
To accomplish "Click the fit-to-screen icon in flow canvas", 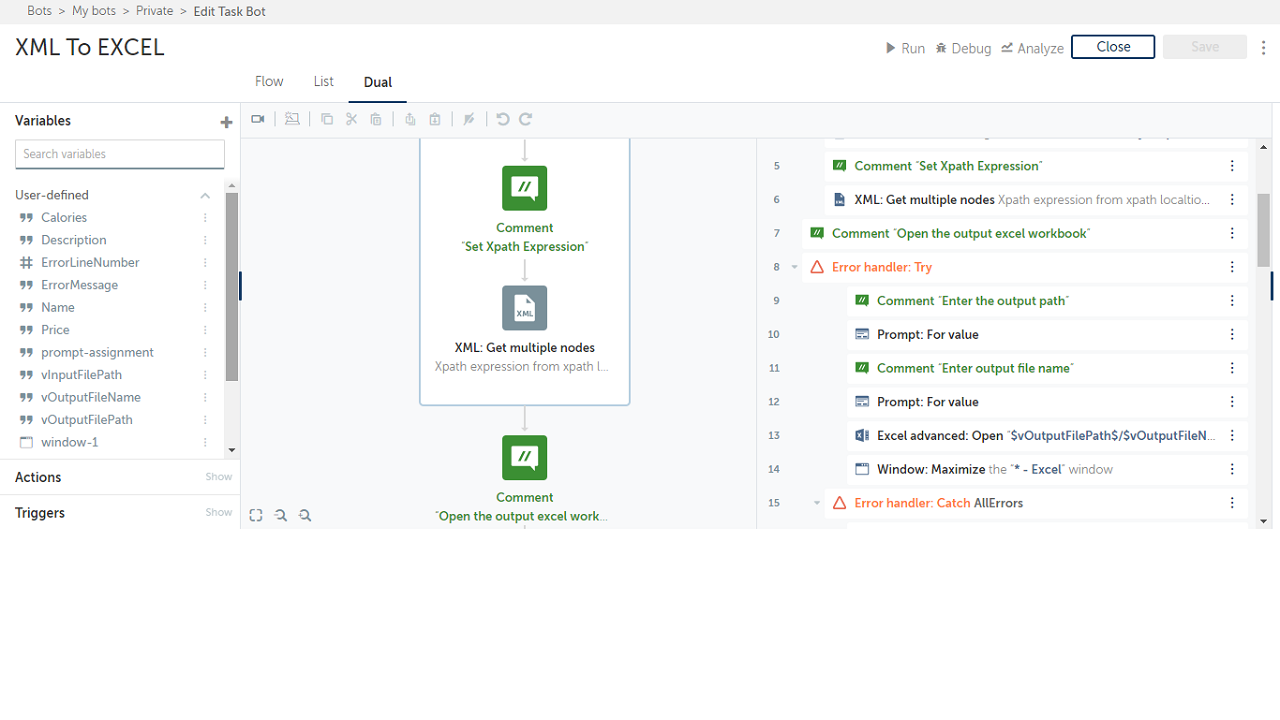I will coord(256,516).
